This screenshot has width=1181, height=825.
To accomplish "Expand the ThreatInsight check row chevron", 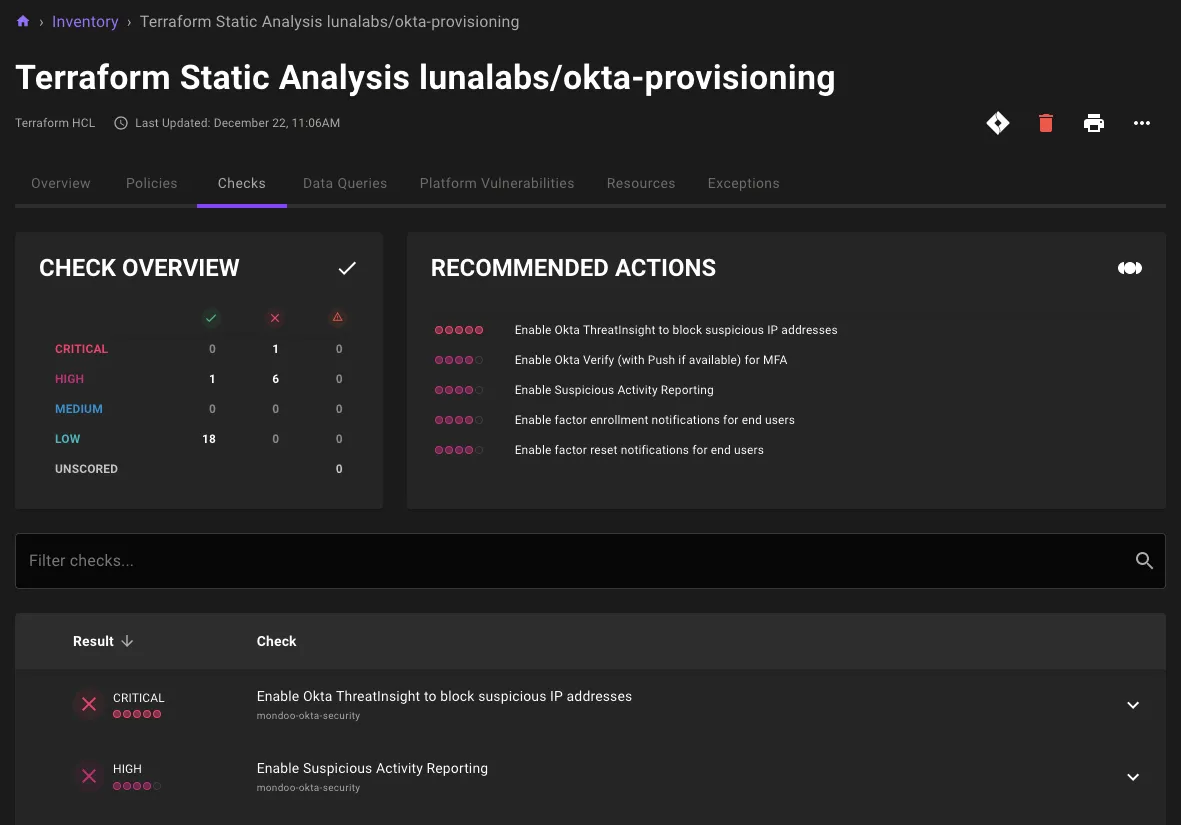I will [x=1133, y=705].
